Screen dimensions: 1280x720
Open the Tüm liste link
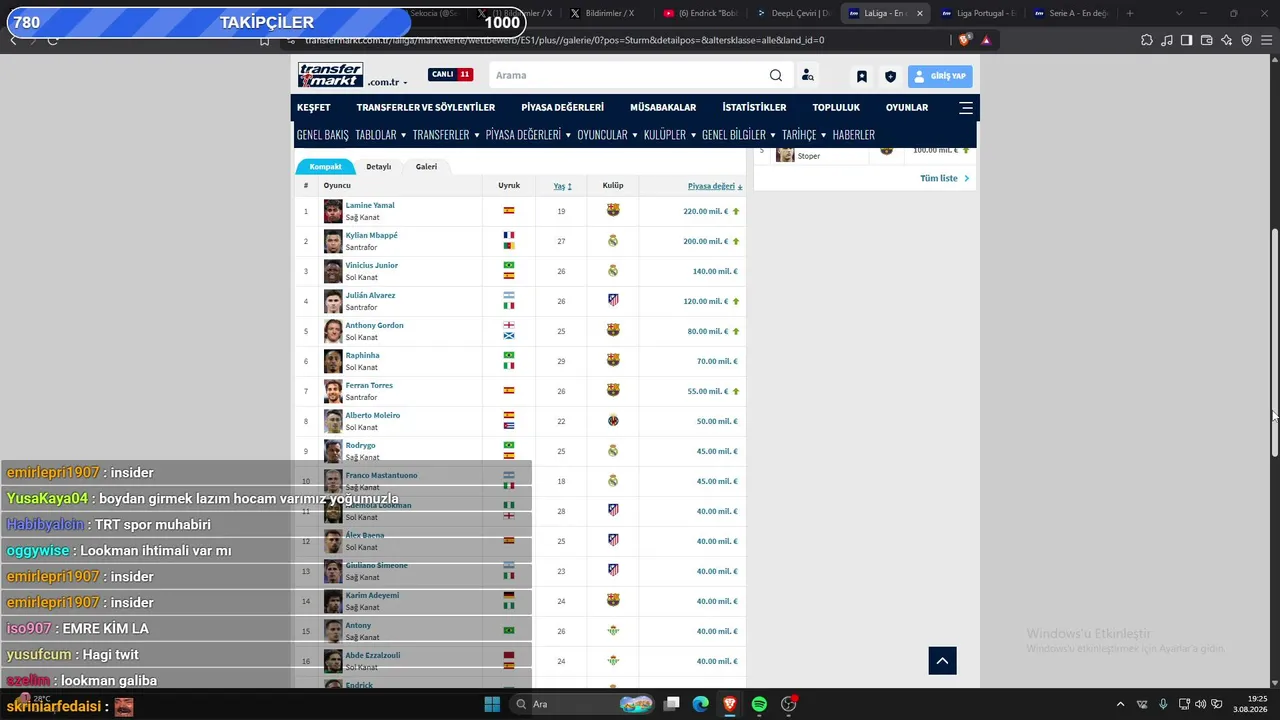pyautogui.click(x=944, y=178)
